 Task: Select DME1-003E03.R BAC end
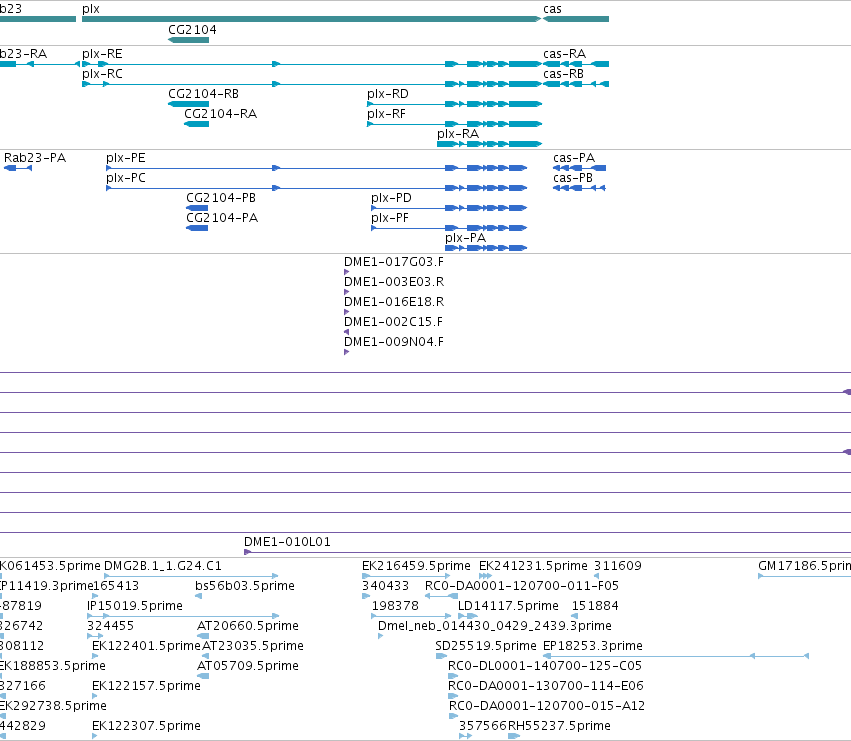pyautogui.click(x=347, y=292)
